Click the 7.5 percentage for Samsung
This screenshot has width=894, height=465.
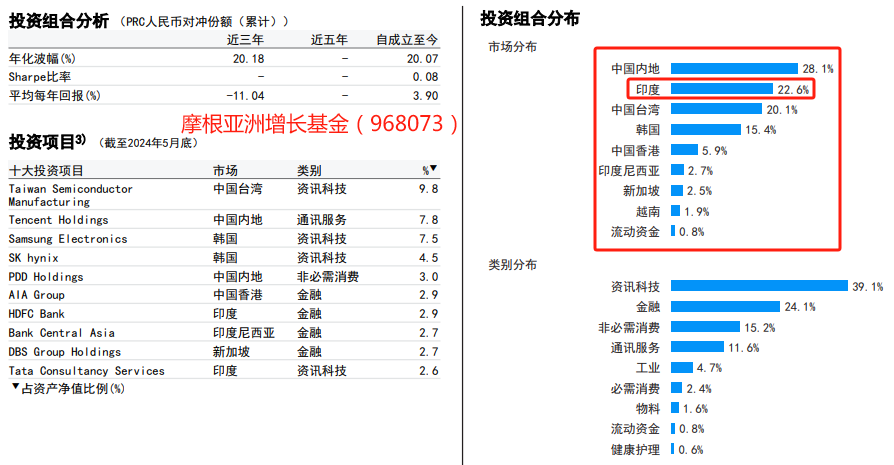(429, 239)
